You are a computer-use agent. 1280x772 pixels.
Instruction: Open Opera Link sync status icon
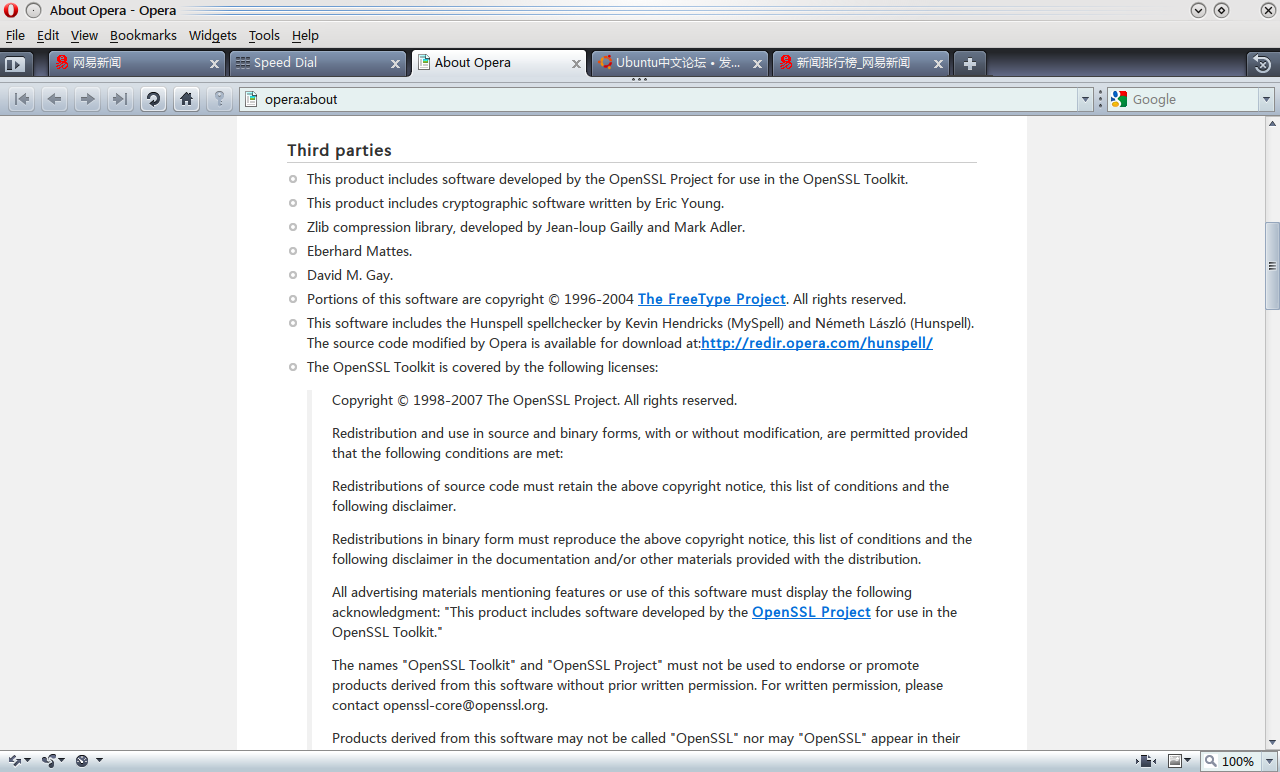pyautogui.click(x=13, y=761)
